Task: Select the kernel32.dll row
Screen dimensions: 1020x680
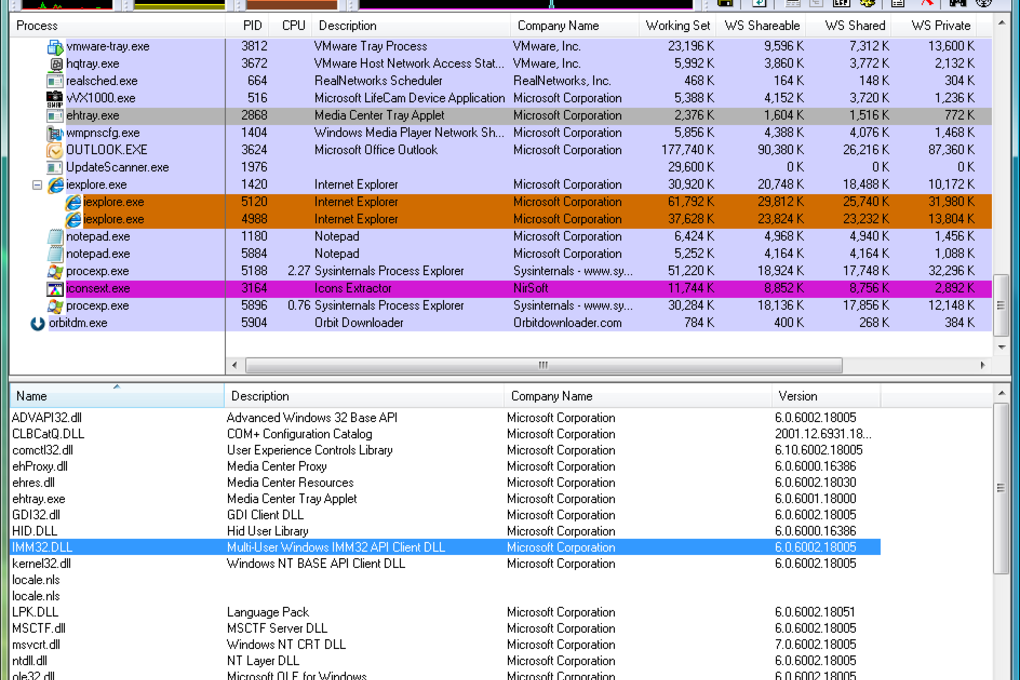Action: click(x=446, y=564)
